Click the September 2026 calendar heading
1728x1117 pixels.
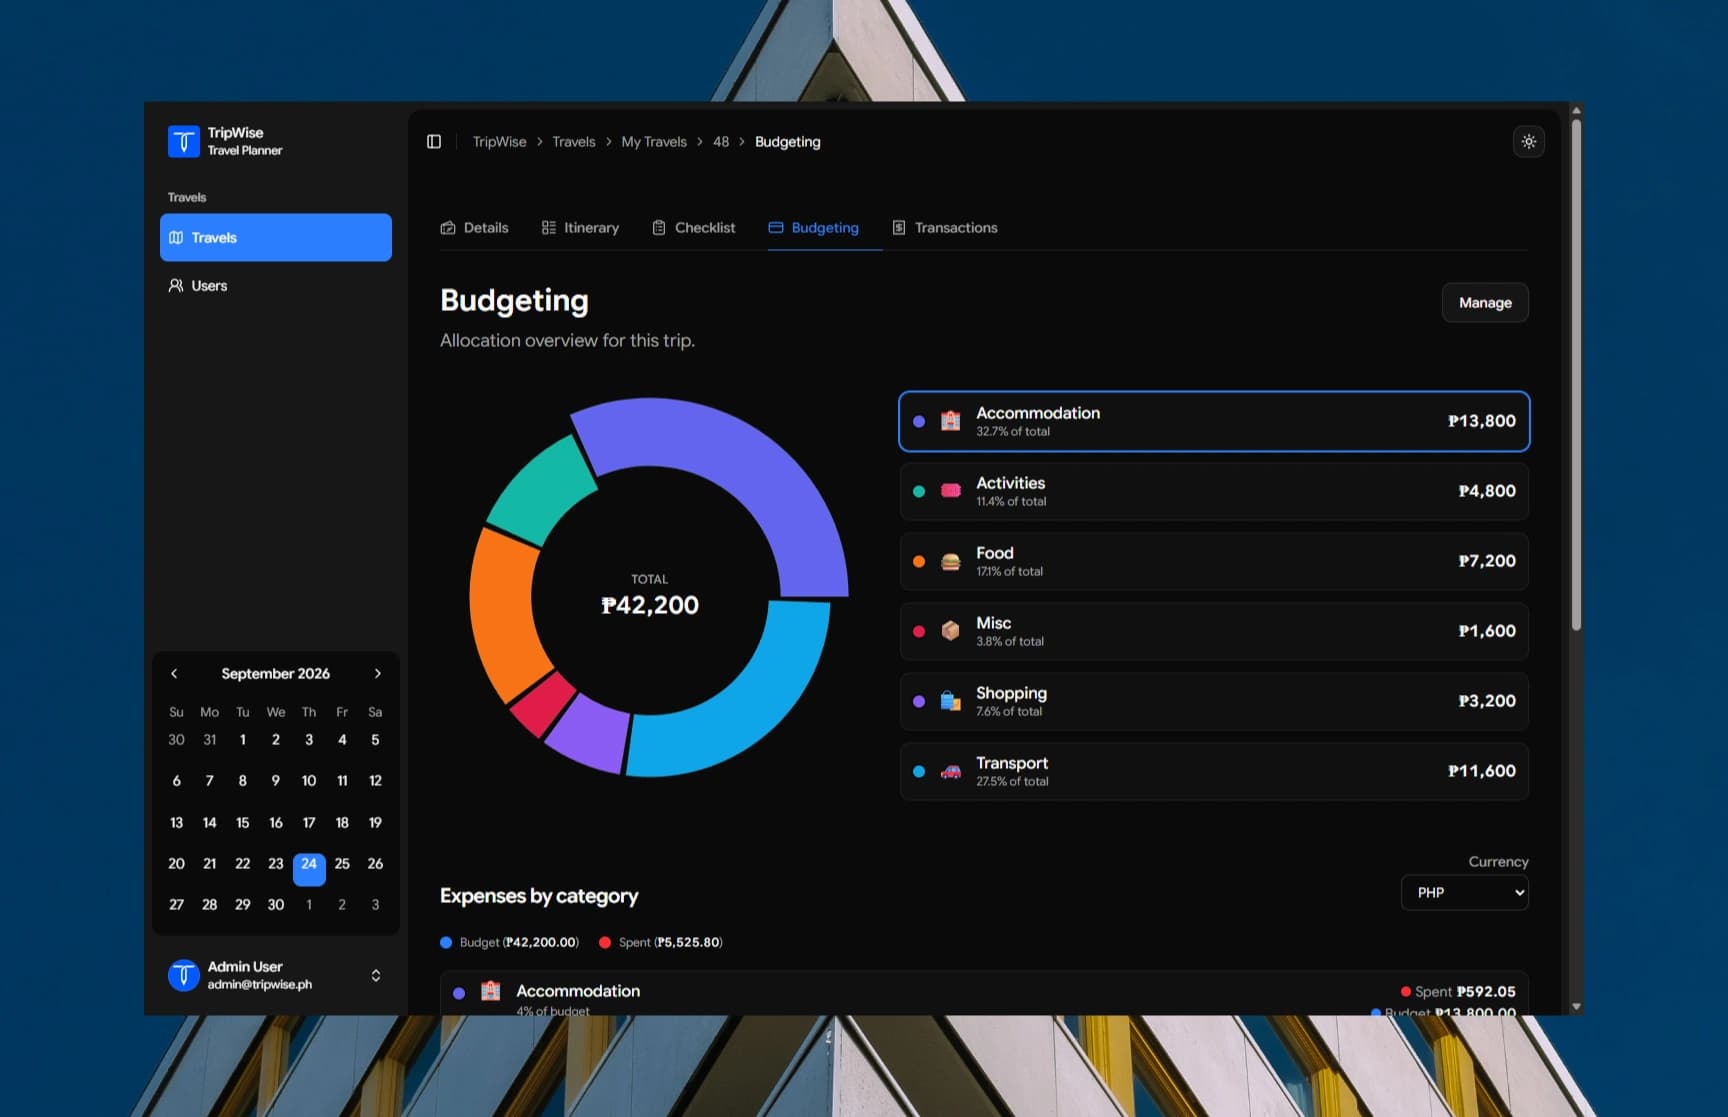click(275, 673)
